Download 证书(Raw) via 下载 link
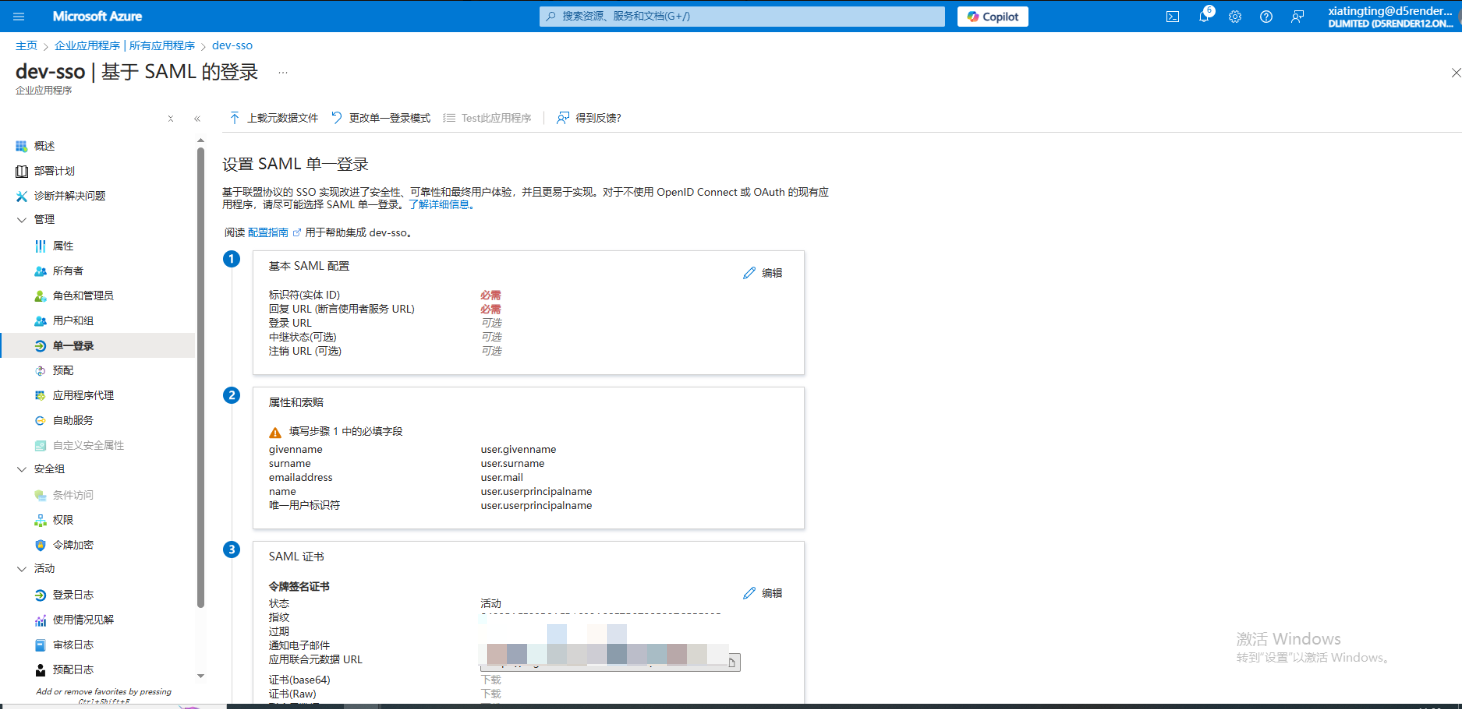 click(491, 694)
